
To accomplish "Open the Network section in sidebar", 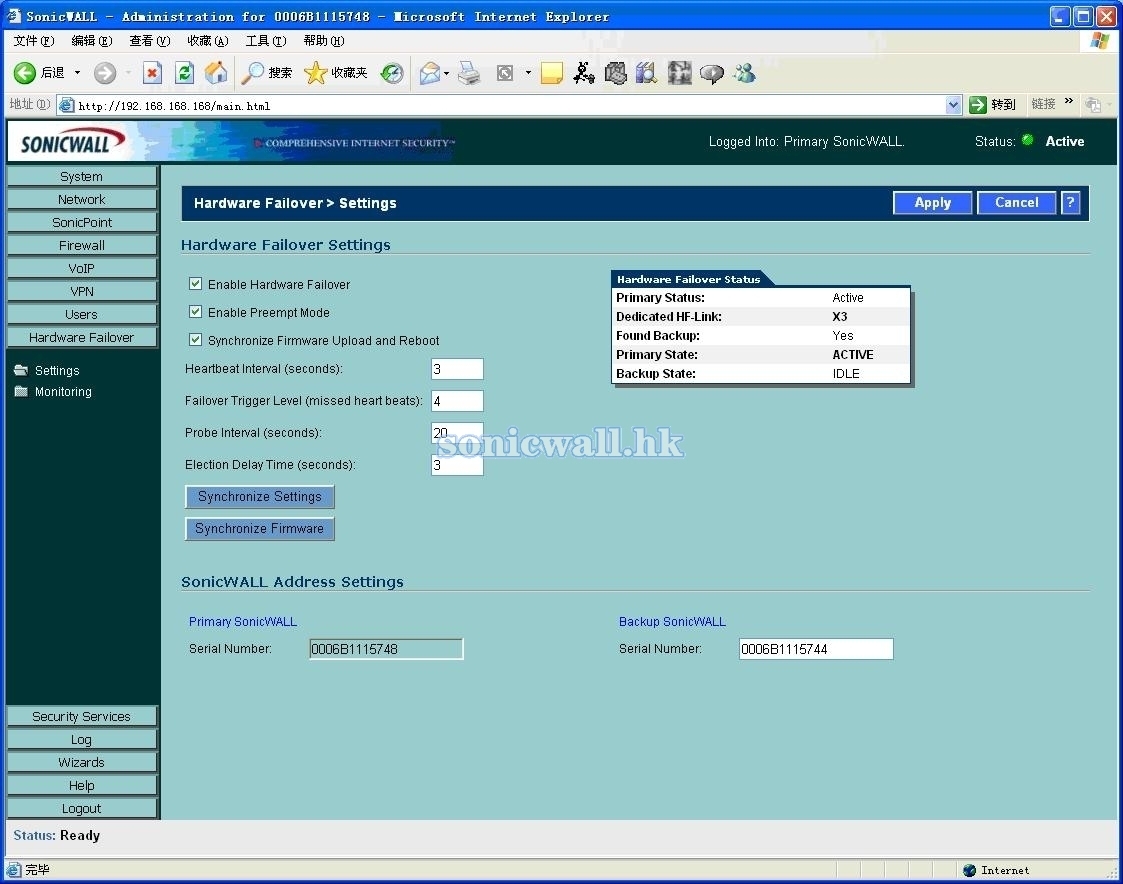I will tap(82, 199).
